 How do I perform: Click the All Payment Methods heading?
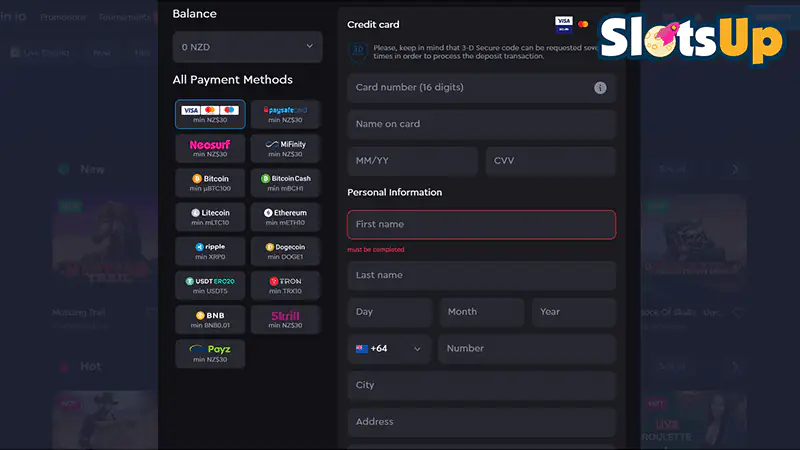233,80
